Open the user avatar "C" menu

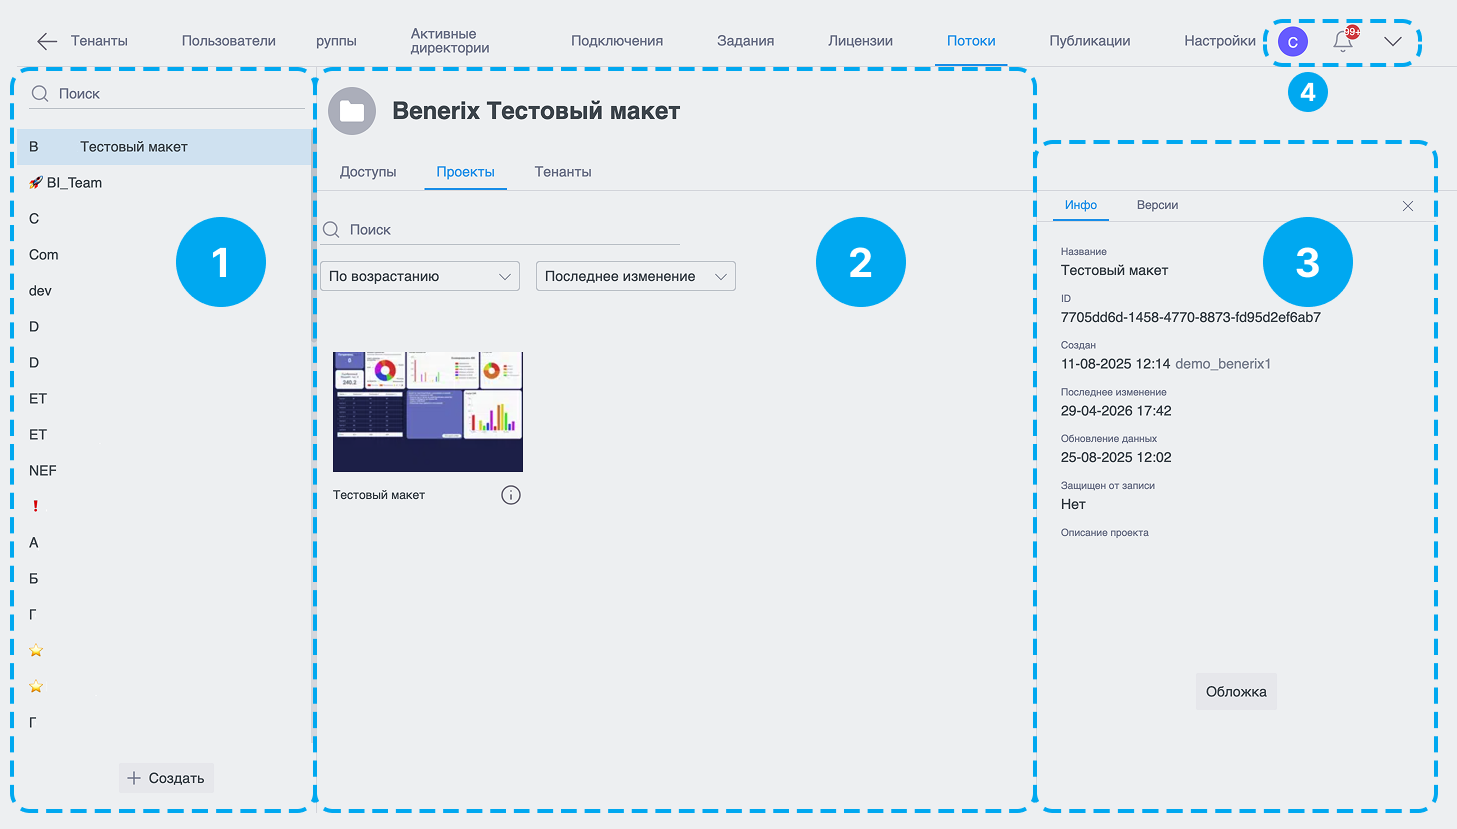[x=1293, y=42]
